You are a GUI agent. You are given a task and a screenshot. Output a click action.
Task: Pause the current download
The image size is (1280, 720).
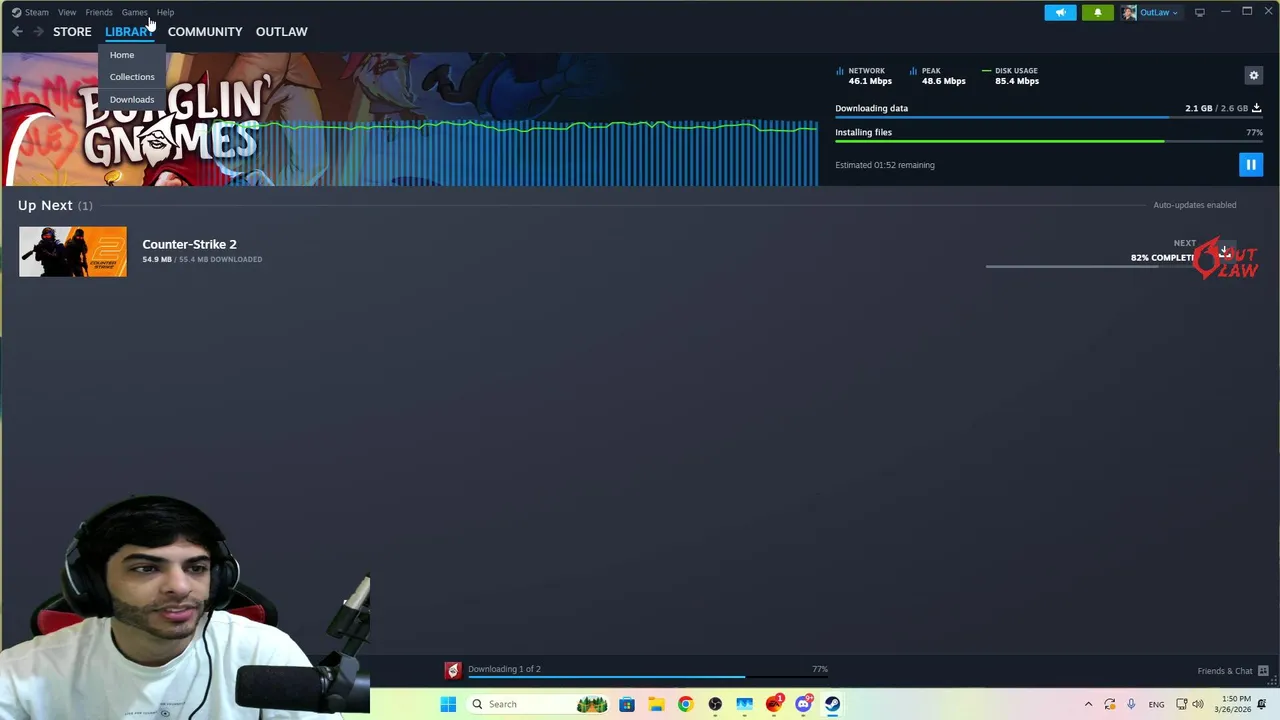coord(1250,165)
